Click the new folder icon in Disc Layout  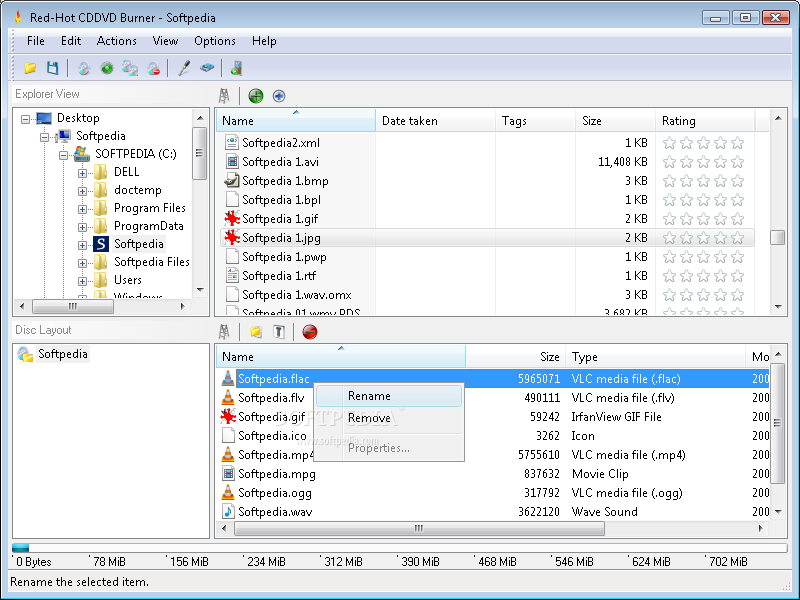256,332
